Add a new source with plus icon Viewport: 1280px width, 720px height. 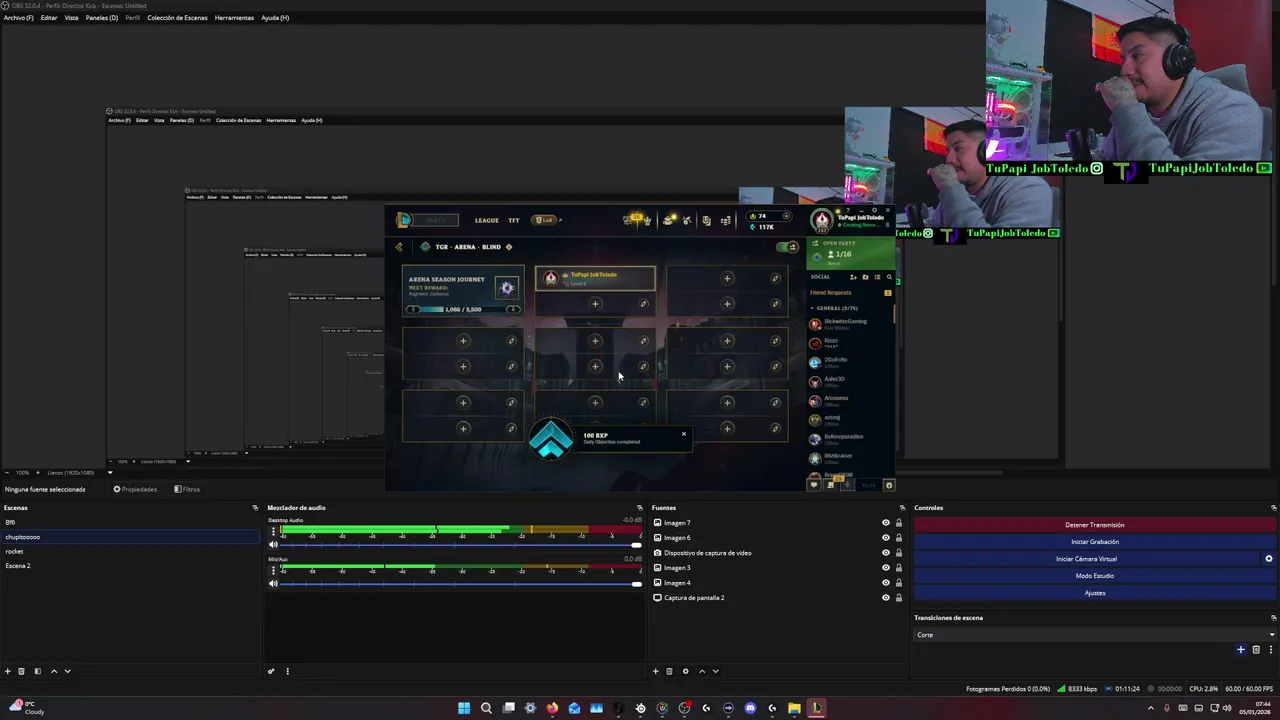click(656, 671)
